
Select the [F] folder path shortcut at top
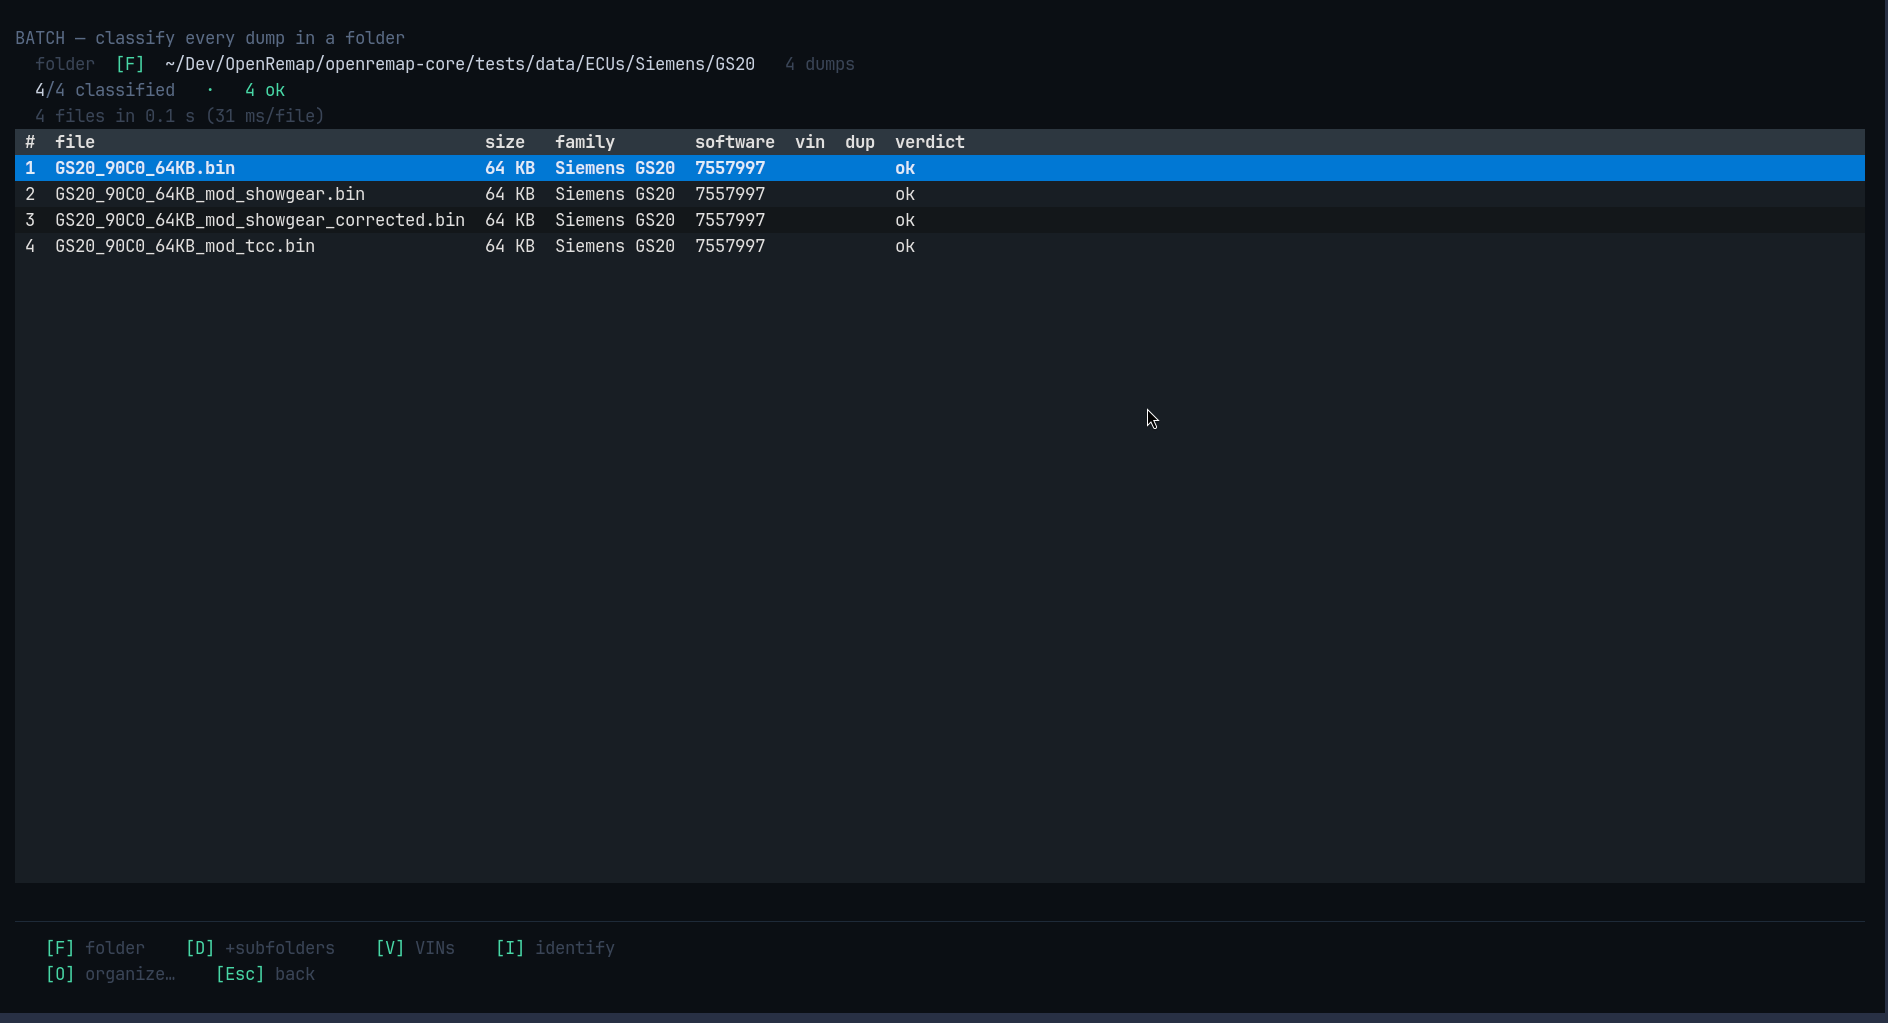130,64
